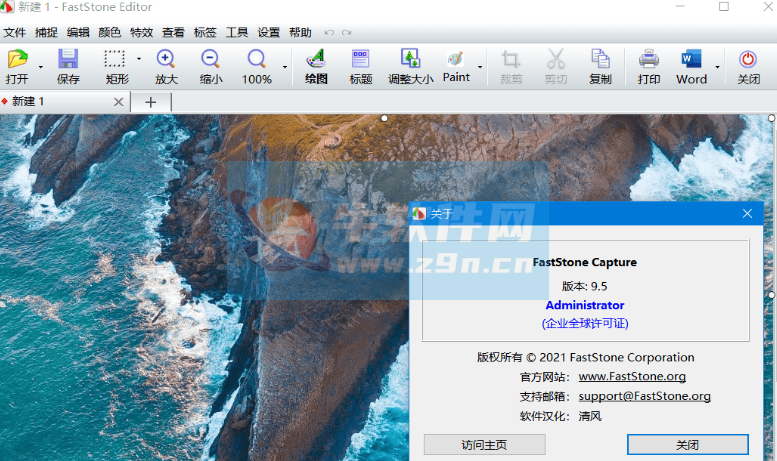This screenshot has width=777, height=461.
Task: Open the 编辑 menu
Action: click(x=78, y=33)
